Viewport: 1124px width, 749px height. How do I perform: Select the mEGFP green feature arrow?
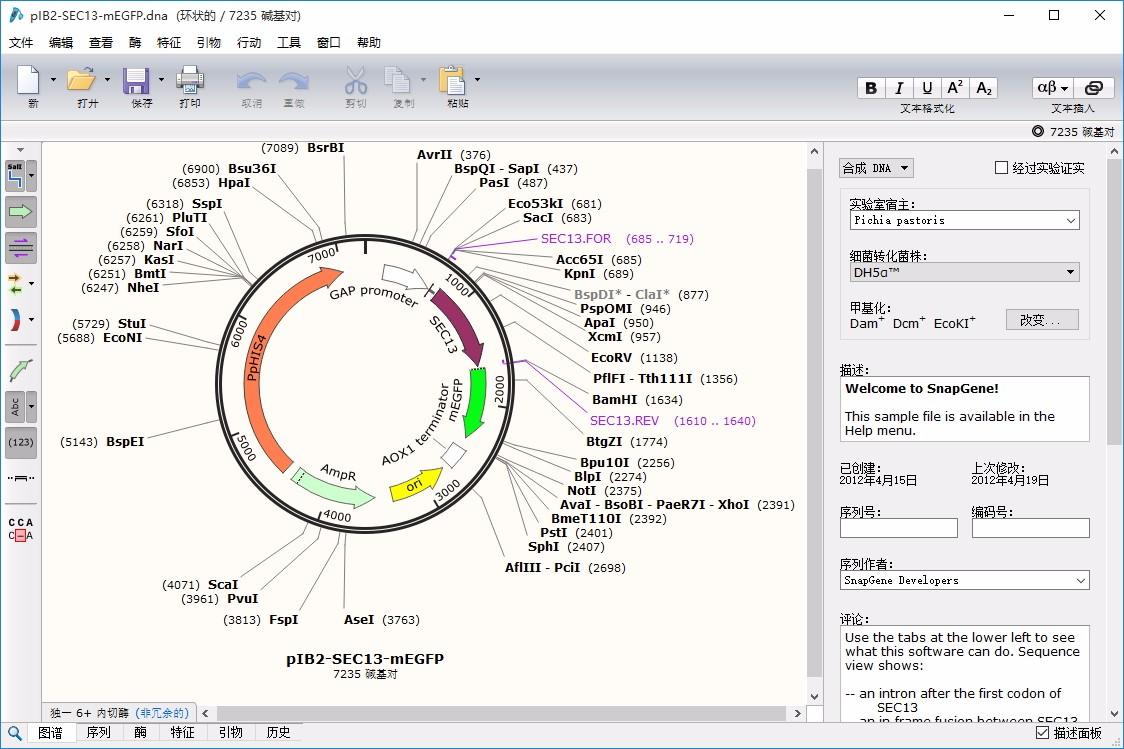(x=475, y=401)
